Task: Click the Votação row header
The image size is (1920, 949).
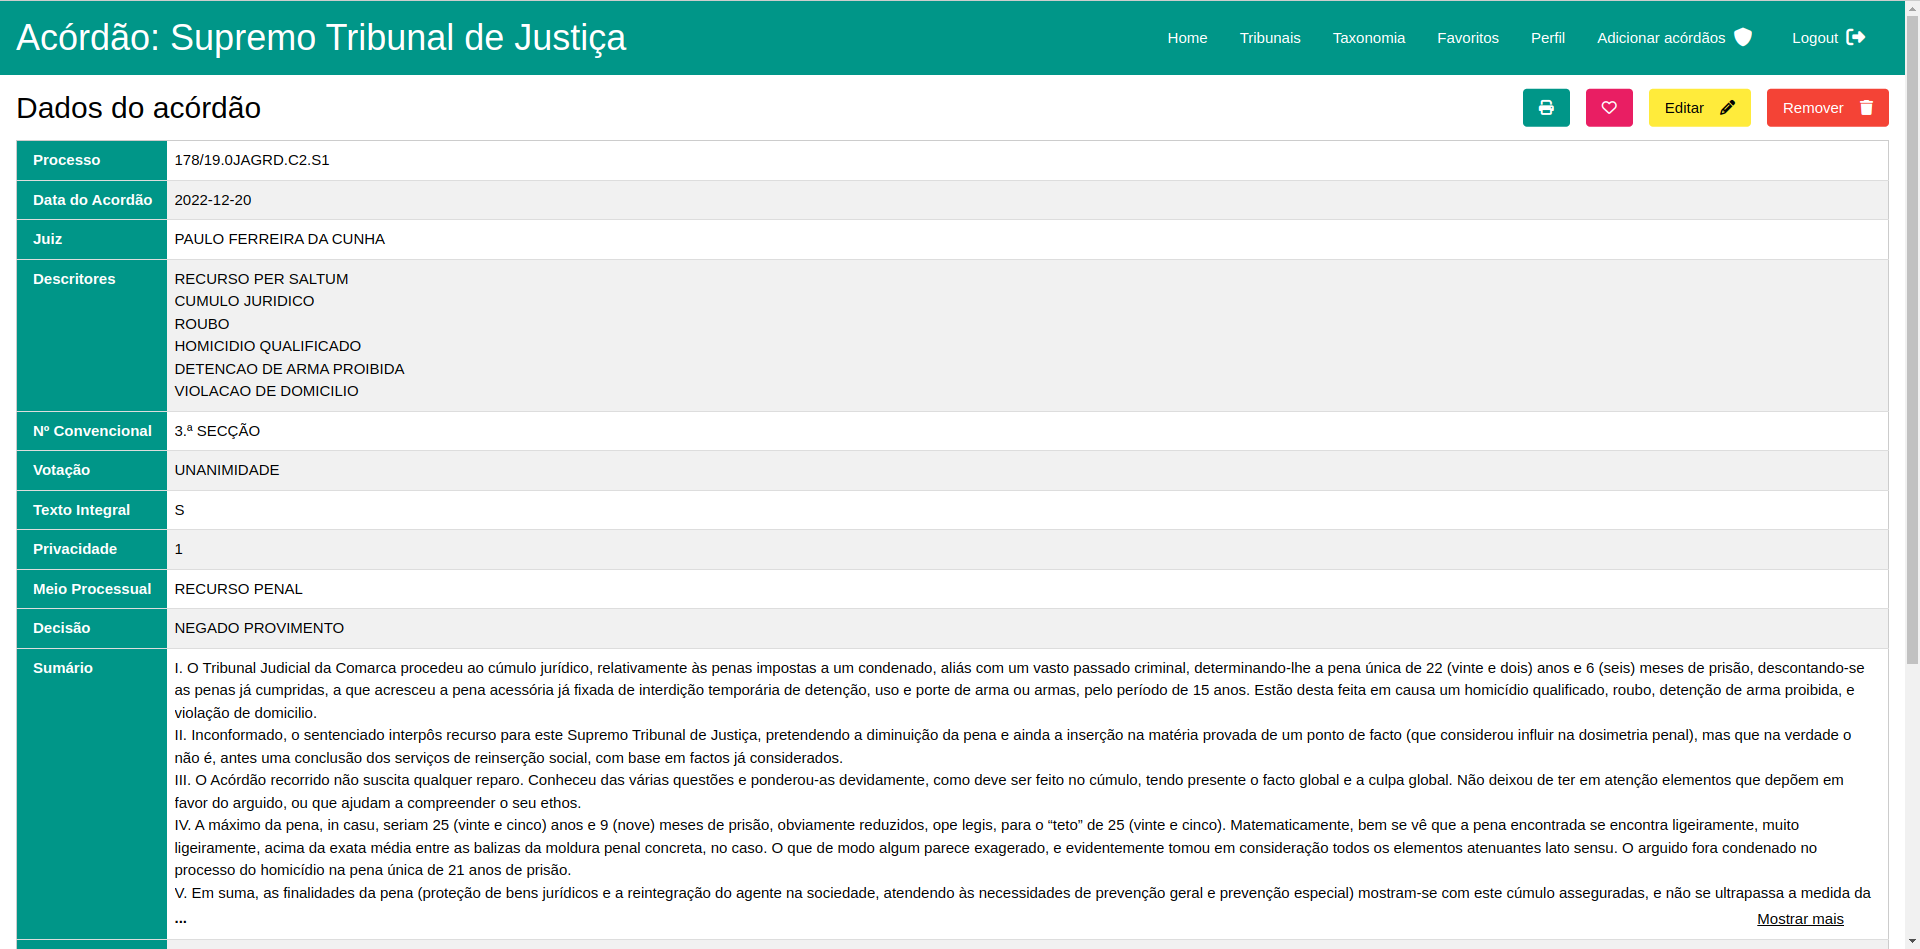Action: [92, 470]
